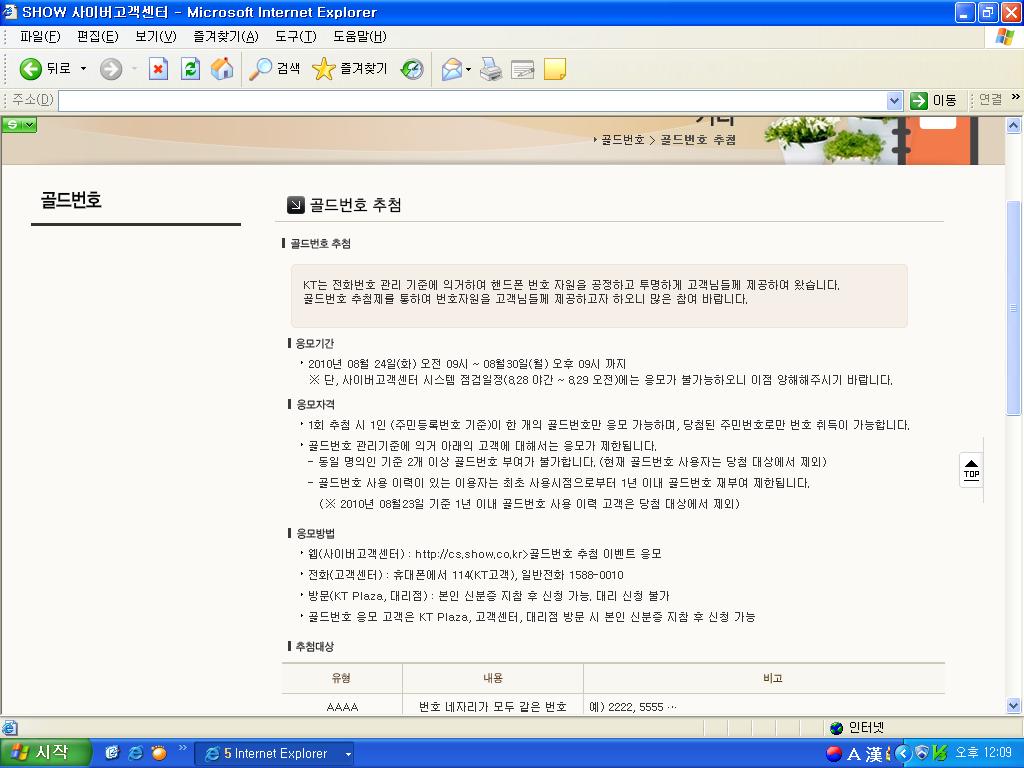
Task: Click the show desktop quick launch icon
Action: click(x=112, y=753)
